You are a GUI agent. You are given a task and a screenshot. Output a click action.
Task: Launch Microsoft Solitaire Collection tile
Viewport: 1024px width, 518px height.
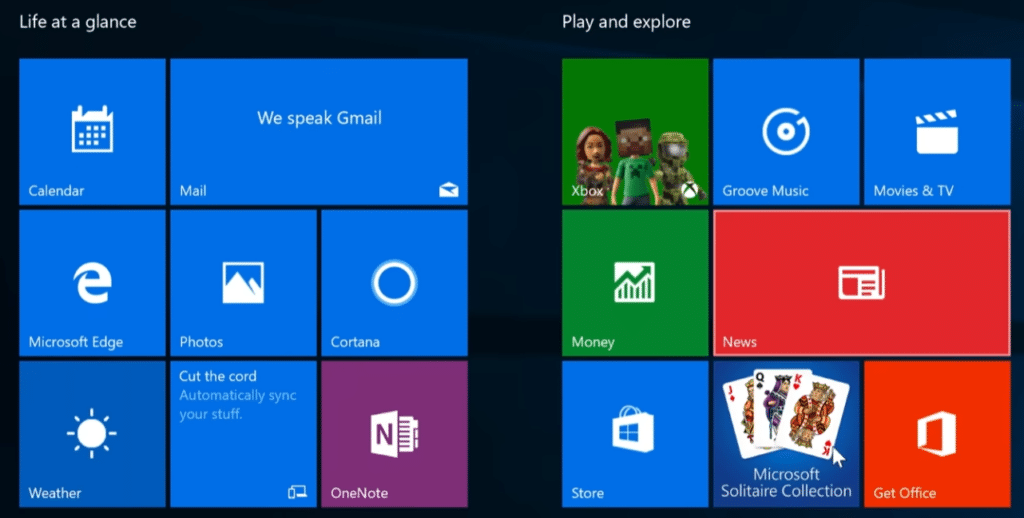click(x=786, y=434)
